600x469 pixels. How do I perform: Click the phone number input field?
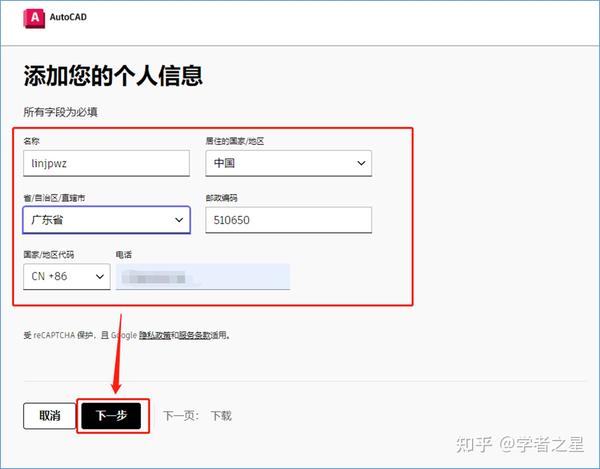[203, 276]
